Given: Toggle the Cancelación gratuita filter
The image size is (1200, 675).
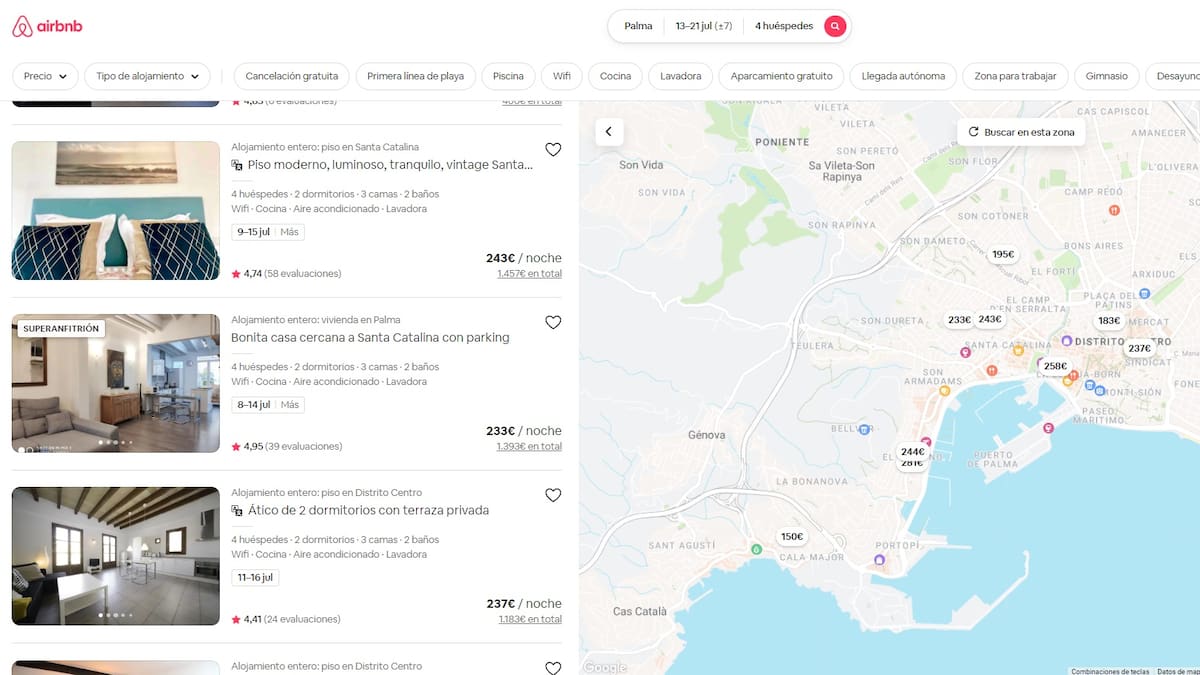Looking at the screenshot, I should (x=291, y=76).
